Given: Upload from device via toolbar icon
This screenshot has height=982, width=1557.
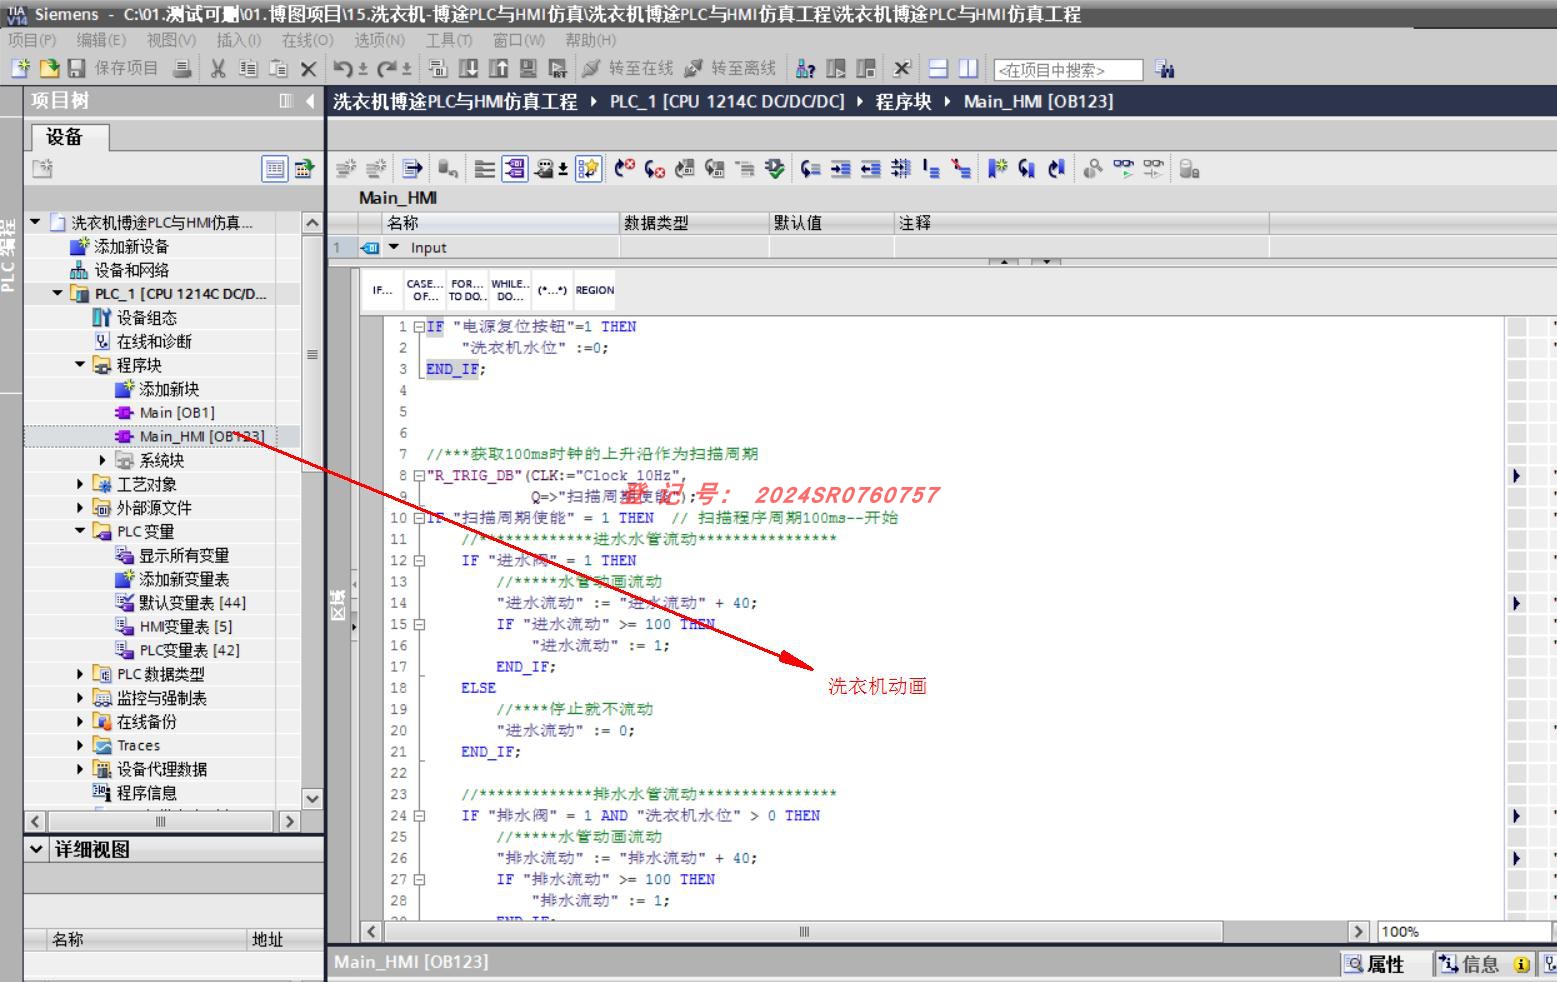Looking at the screenshot, I should (x=498, y=68).
